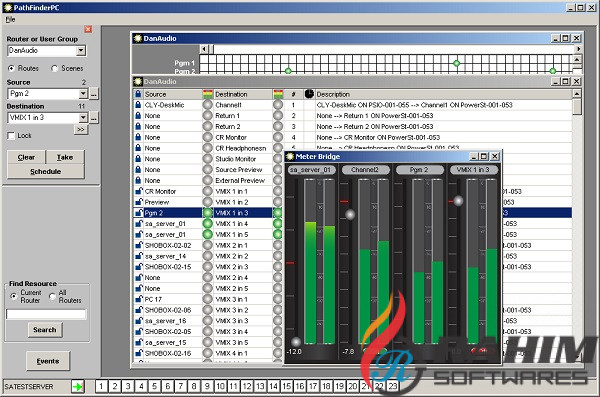Screen dimensions: 600x397
Task: Click the Channel2 meter label button
Action: (365, 170)
